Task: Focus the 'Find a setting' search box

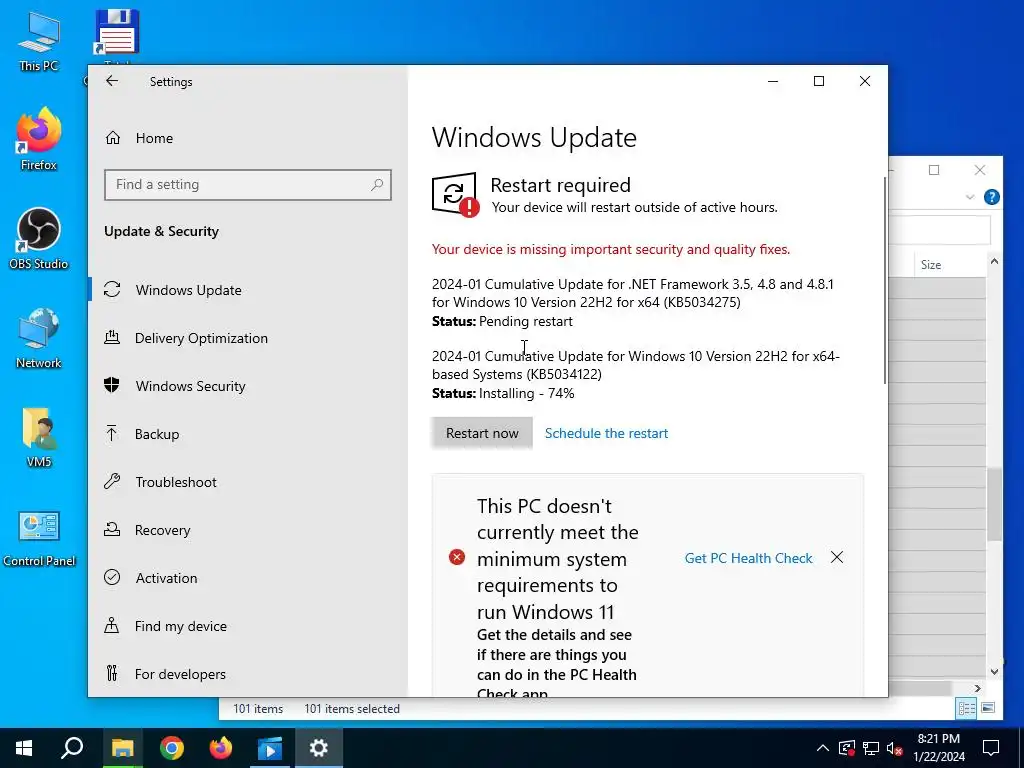Action: click(248, 185)
